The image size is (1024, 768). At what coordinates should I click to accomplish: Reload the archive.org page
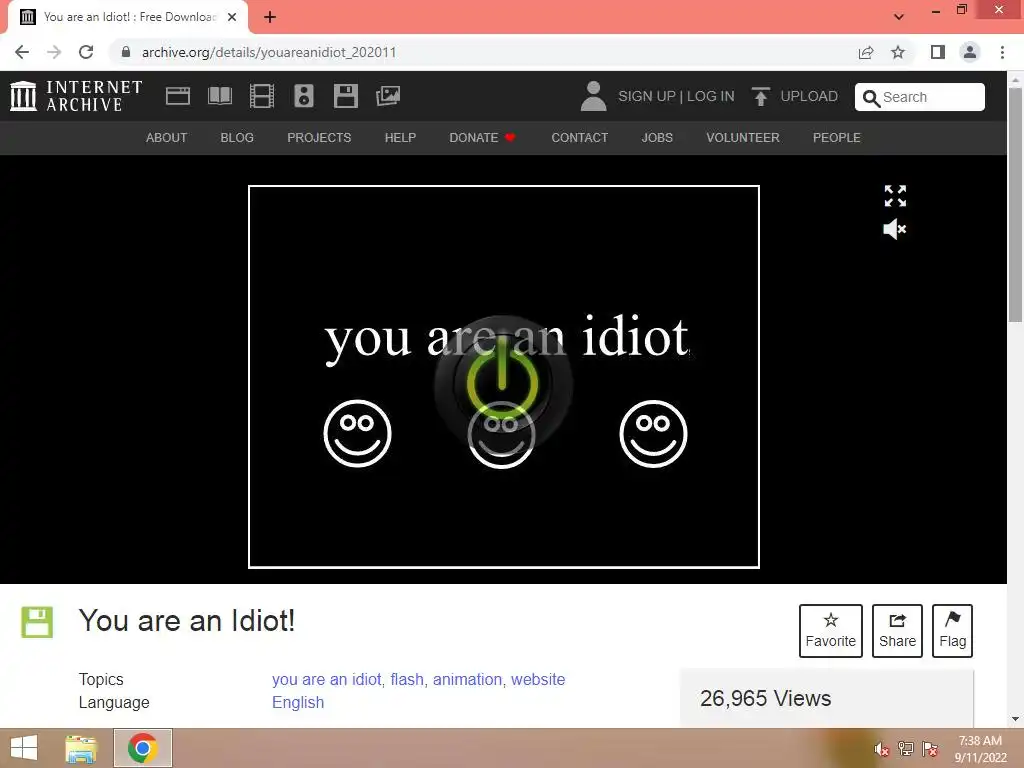pyautogui.click(x=86, y=52)
